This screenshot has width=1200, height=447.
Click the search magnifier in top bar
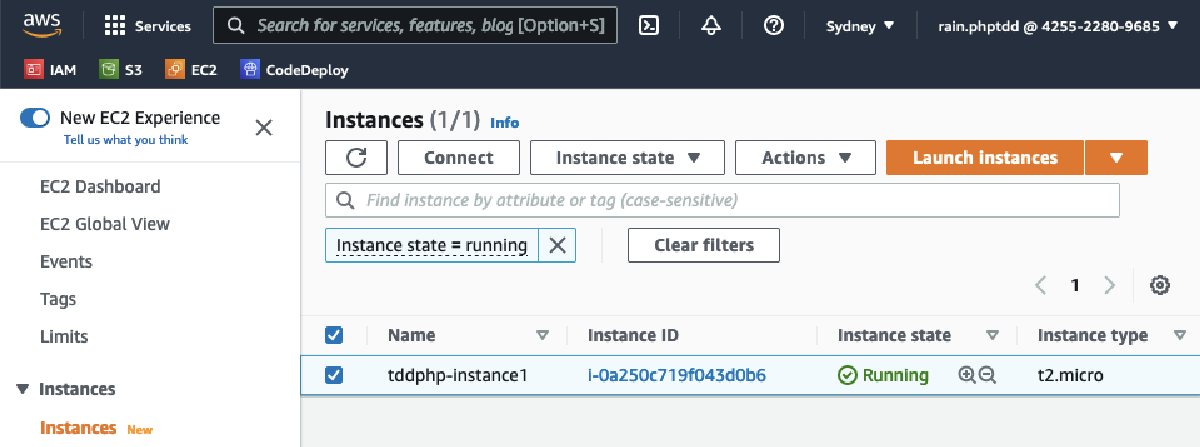point(237,25)
